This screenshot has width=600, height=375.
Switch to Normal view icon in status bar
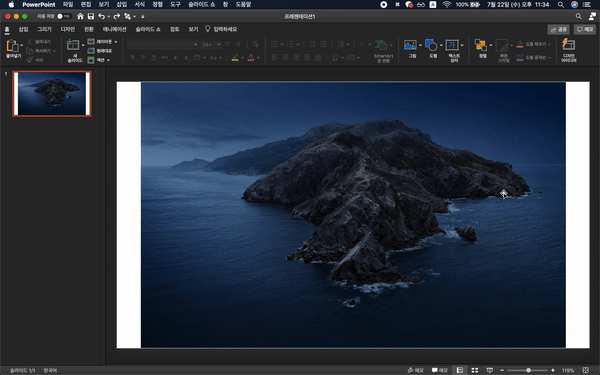[460, 370]
